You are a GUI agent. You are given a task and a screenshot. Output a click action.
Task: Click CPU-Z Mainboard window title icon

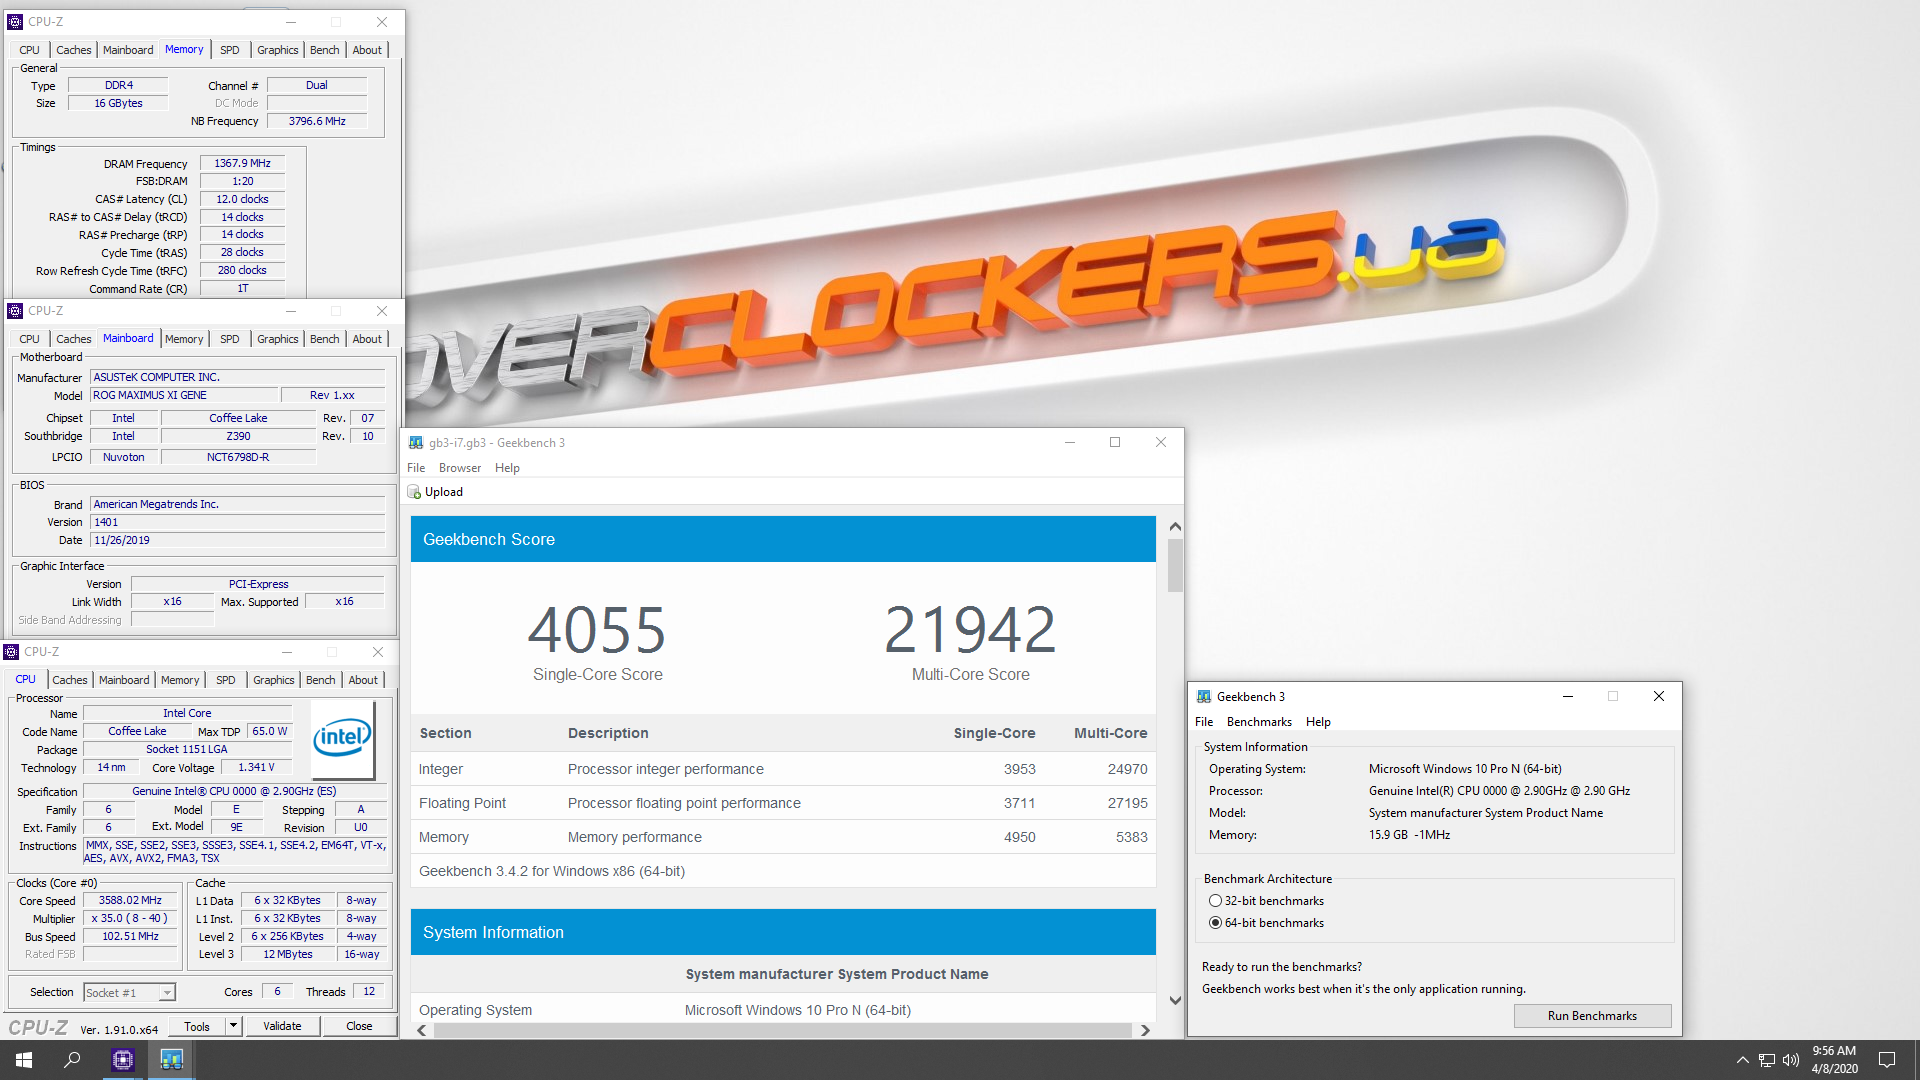(x=15, y=311)
